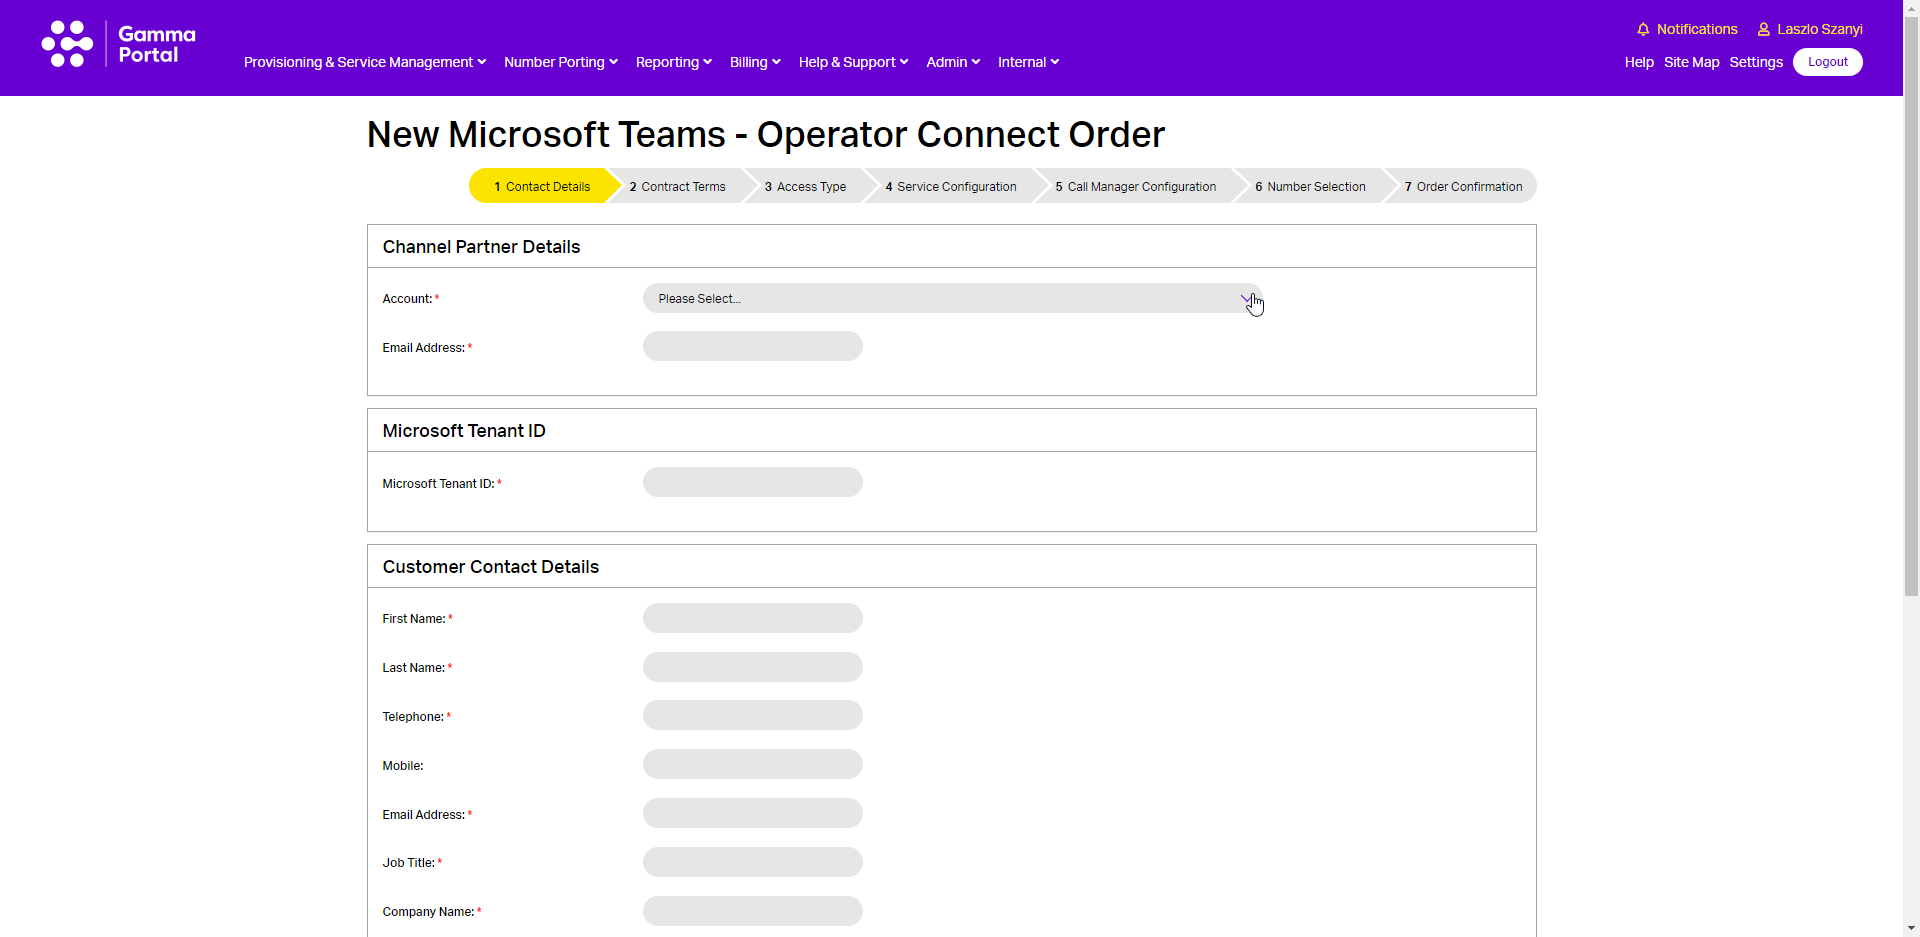This screenshot has width=1920, height=937.
Task: Jump to Order Confirmation step
Action: 1463,186
